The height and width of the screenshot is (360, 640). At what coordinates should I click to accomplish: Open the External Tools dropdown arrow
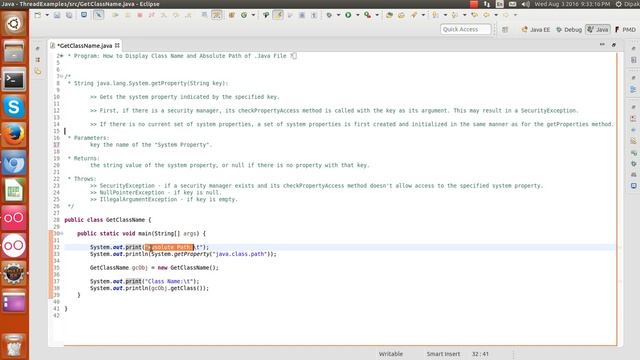377,15
